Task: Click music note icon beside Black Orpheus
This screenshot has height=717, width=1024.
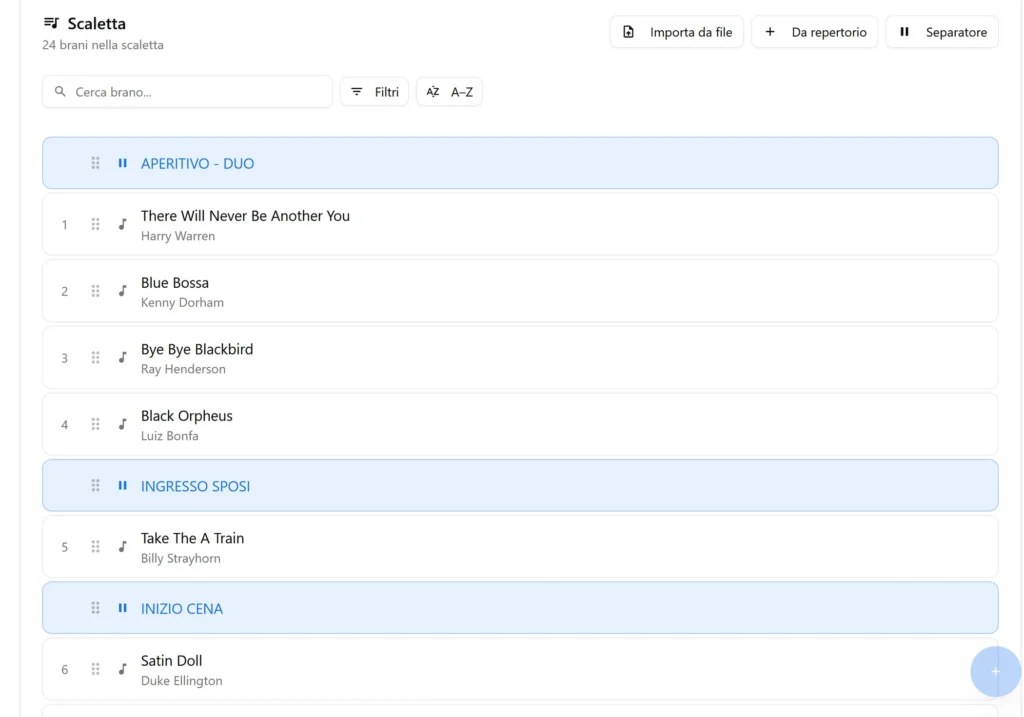Action: (123, 424)
